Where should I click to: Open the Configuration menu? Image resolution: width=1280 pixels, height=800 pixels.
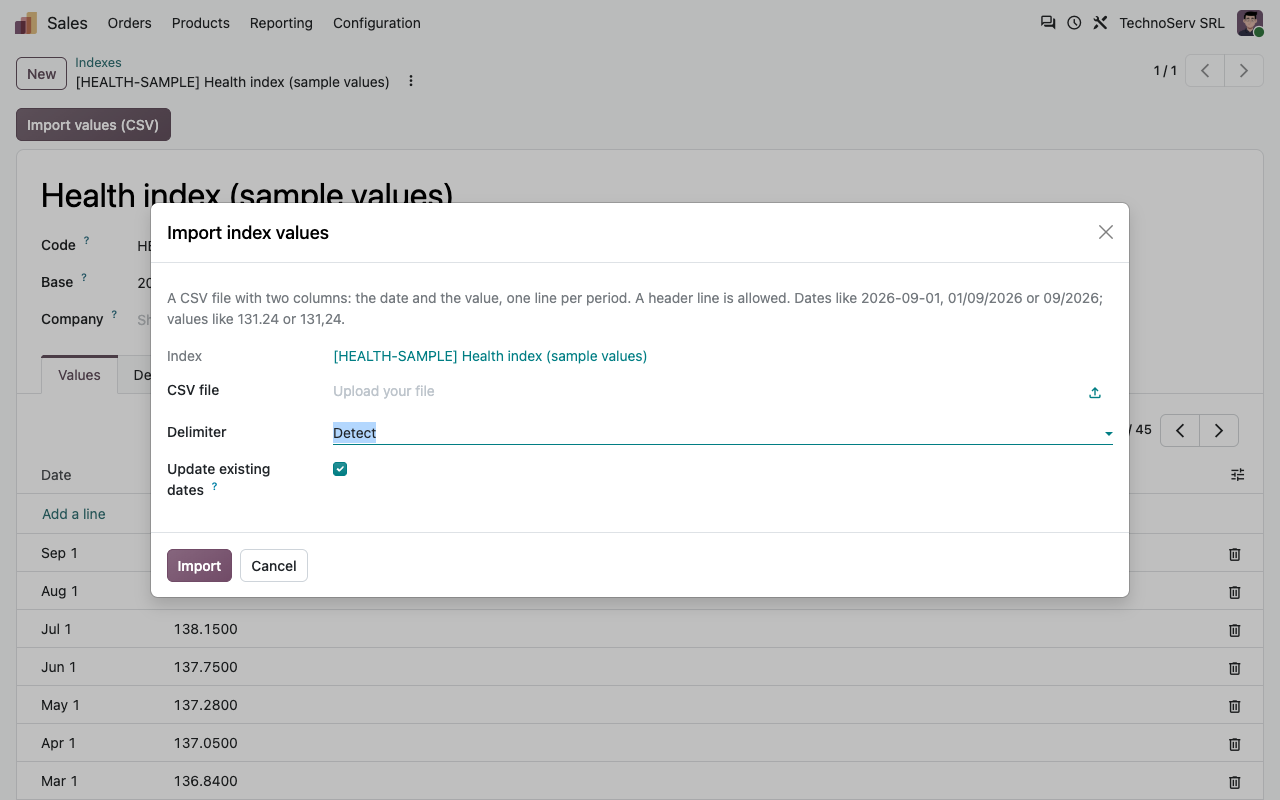377,23
